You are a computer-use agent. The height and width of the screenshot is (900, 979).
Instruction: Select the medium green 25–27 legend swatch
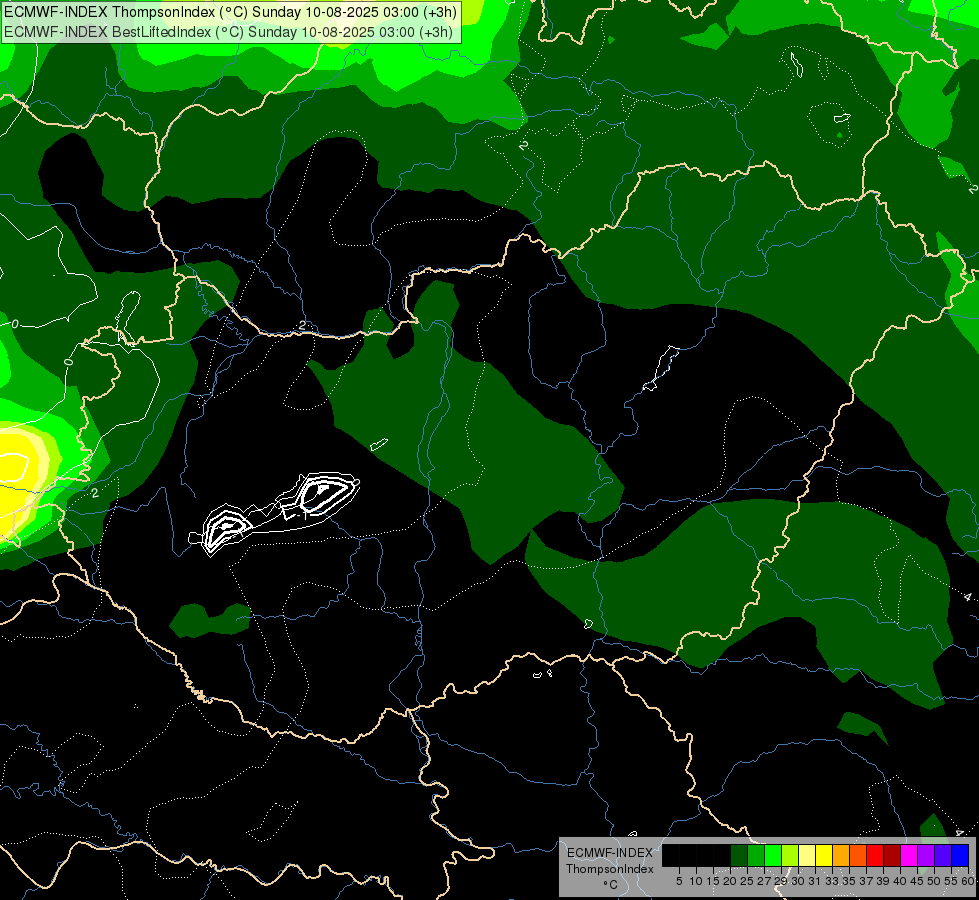[756, 855]
